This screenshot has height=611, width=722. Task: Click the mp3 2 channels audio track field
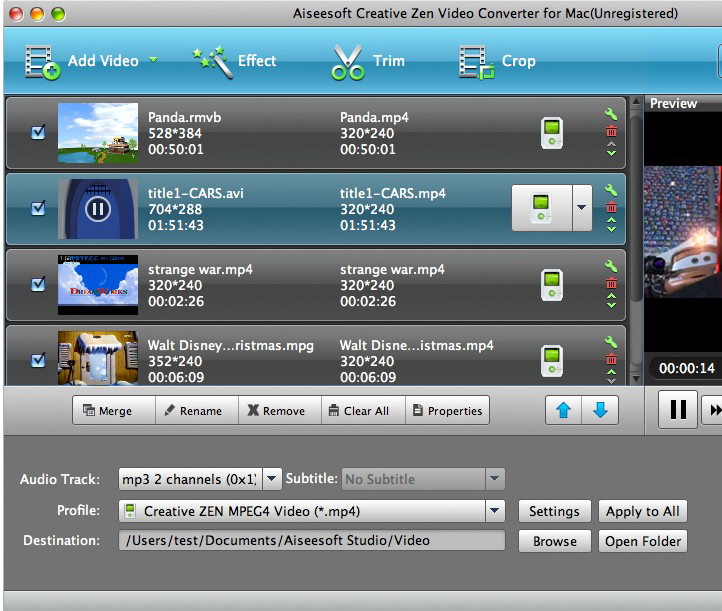[x=190, y=479]
